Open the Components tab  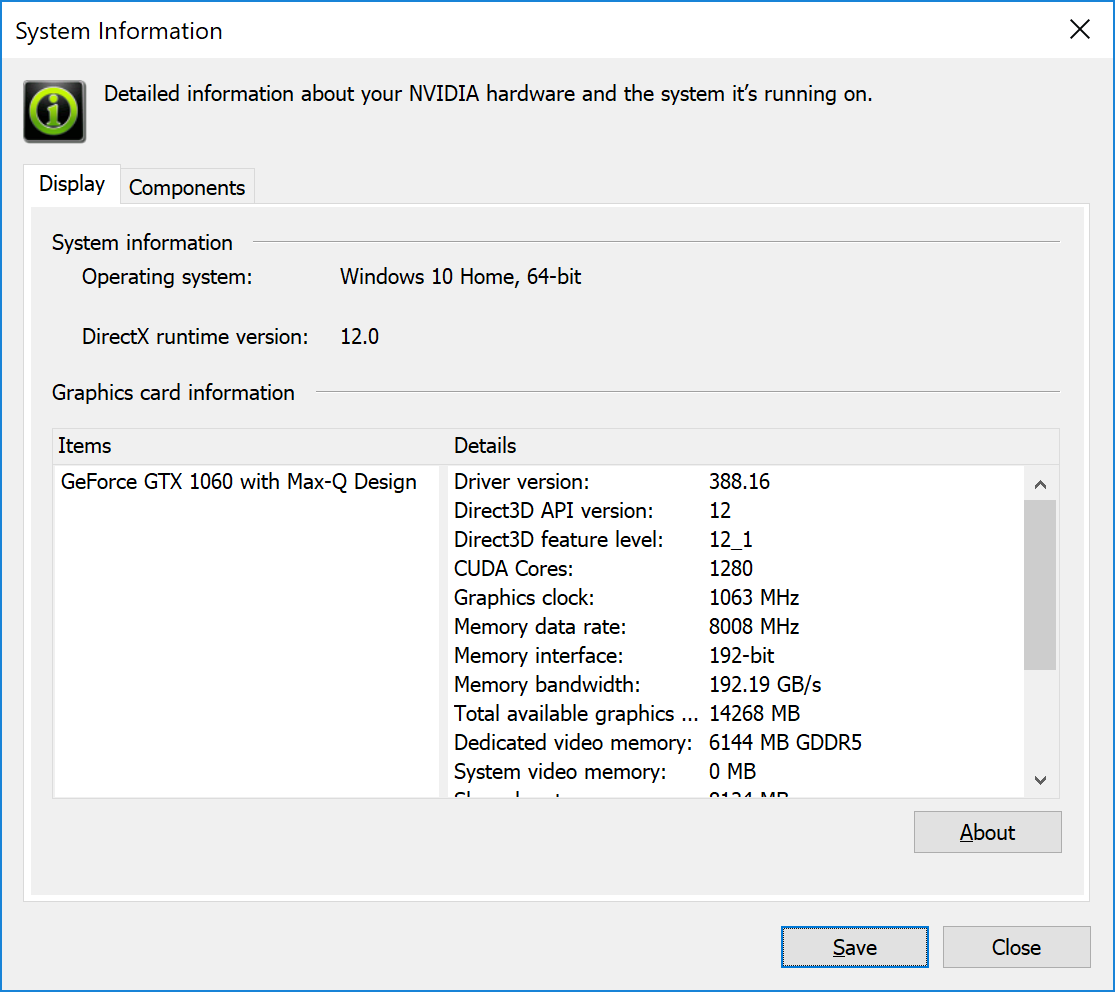187,187
